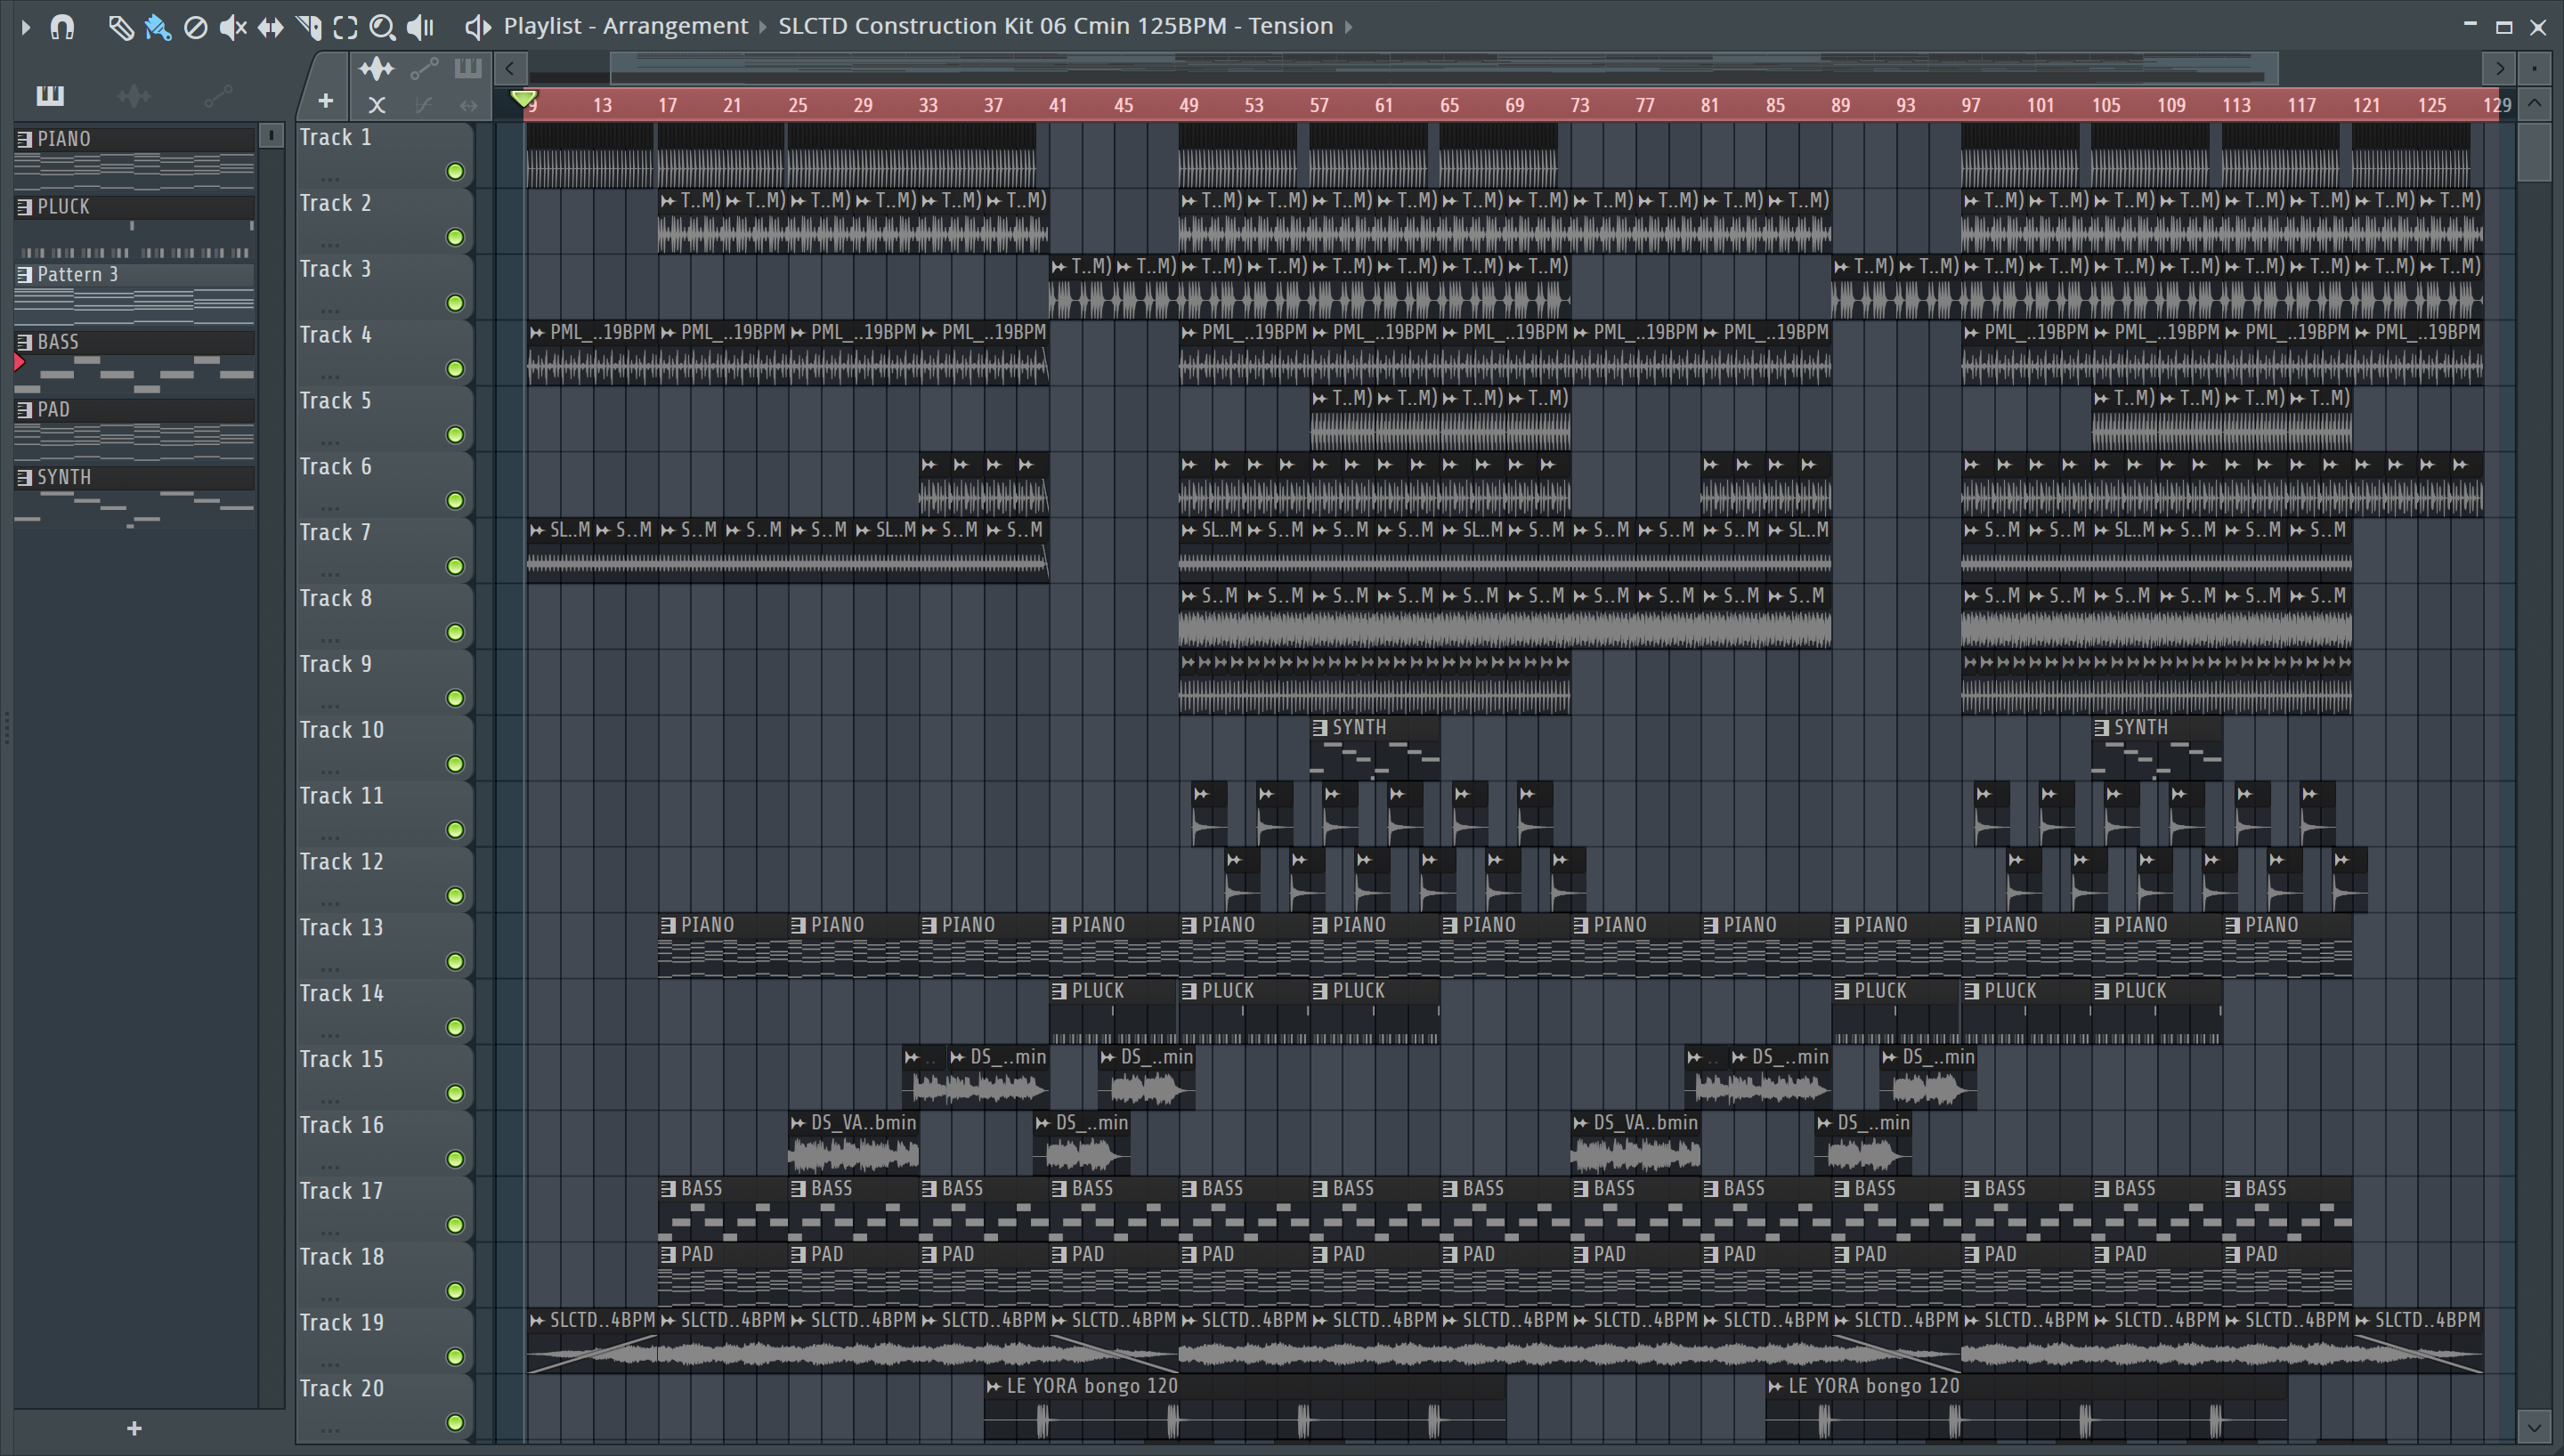Click the Track 19 header name

pyautogui.click(x=342, y=1323)
